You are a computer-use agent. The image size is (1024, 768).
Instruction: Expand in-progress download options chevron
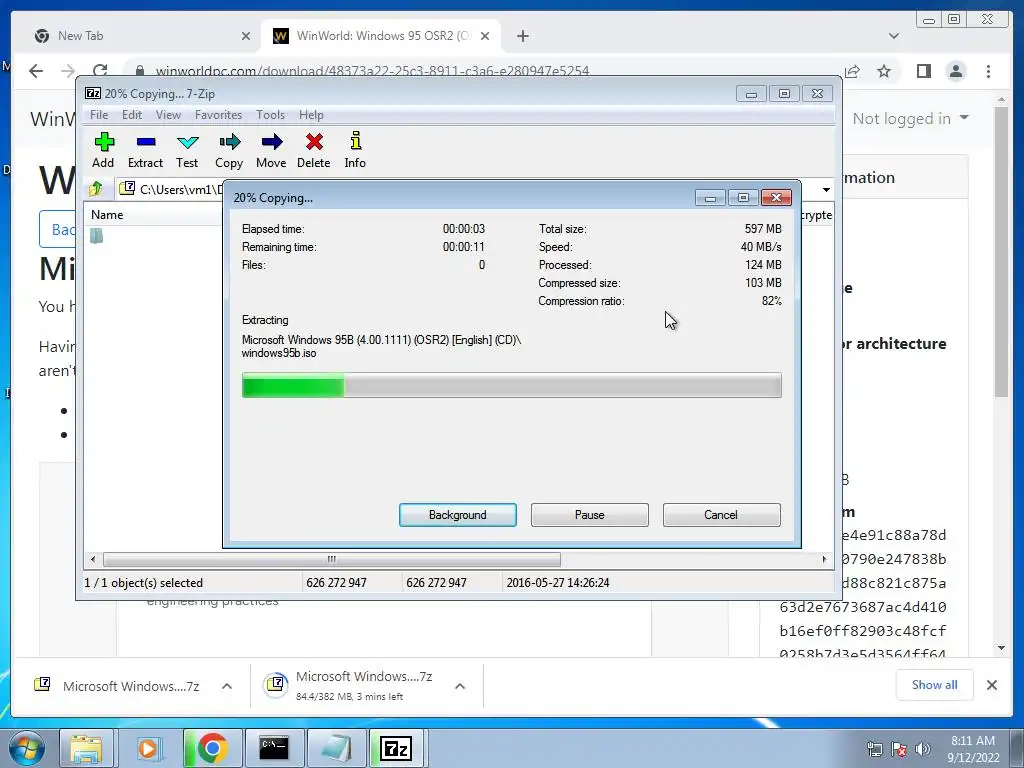[460, 686]
